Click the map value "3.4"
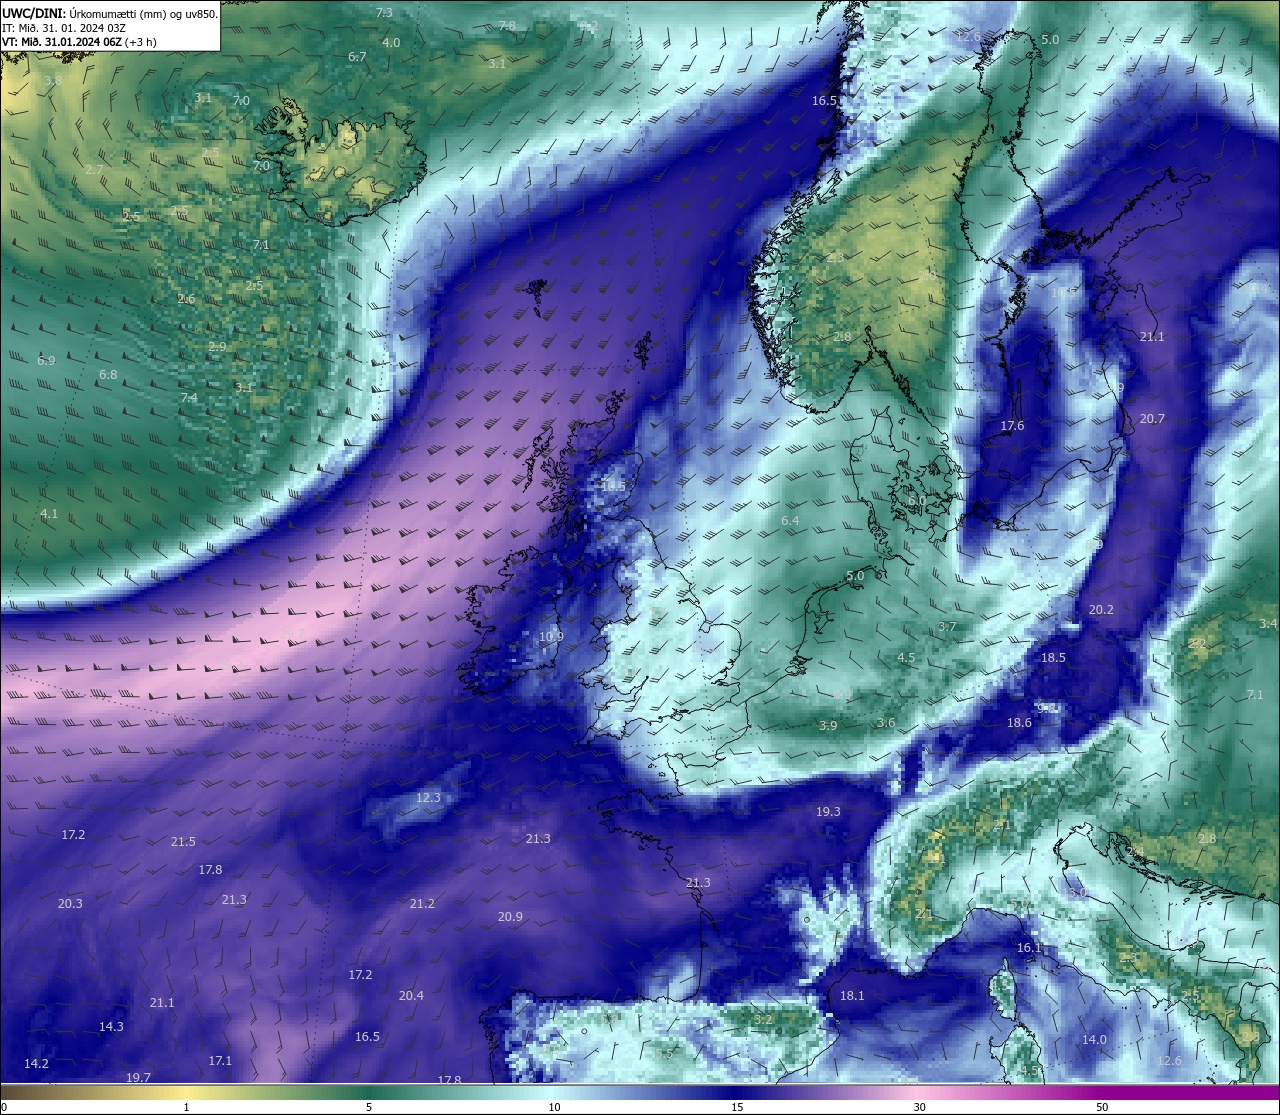The width and height of the screenshot is (1280, 1115). 1268,623
